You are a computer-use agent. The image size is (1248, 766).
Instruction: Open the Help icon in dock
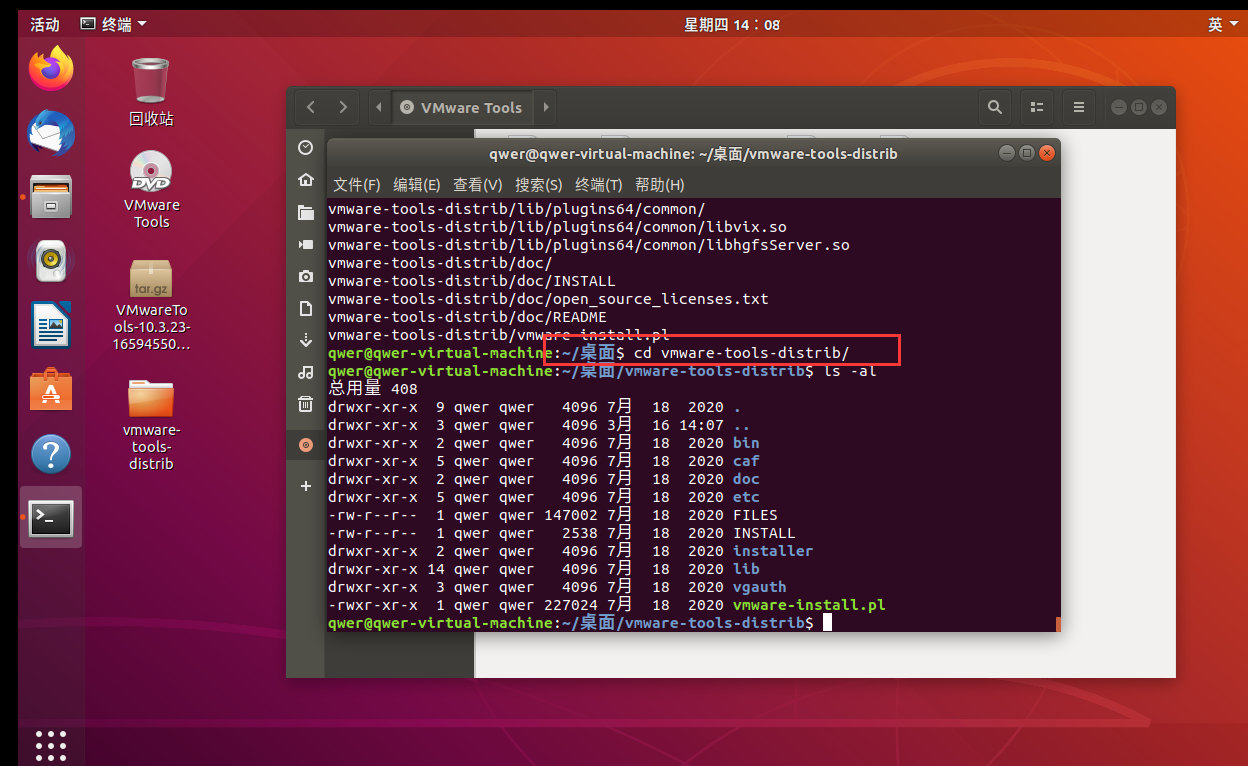50,454
